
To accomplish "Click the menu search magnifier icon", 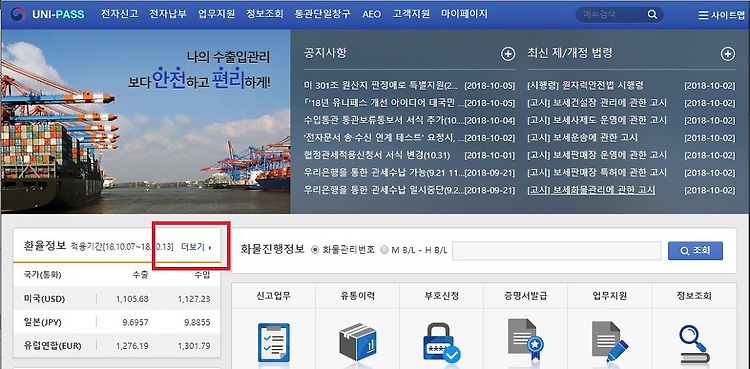I will [x=652, y=14].
